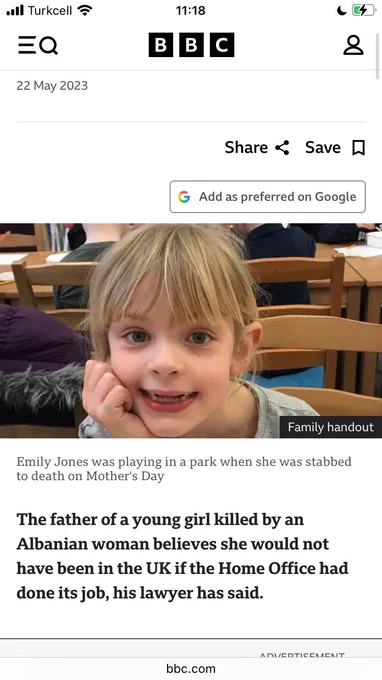382x680 pixels.
Task: Tap the cellular signal bars
Action: (x=15, y=10)
